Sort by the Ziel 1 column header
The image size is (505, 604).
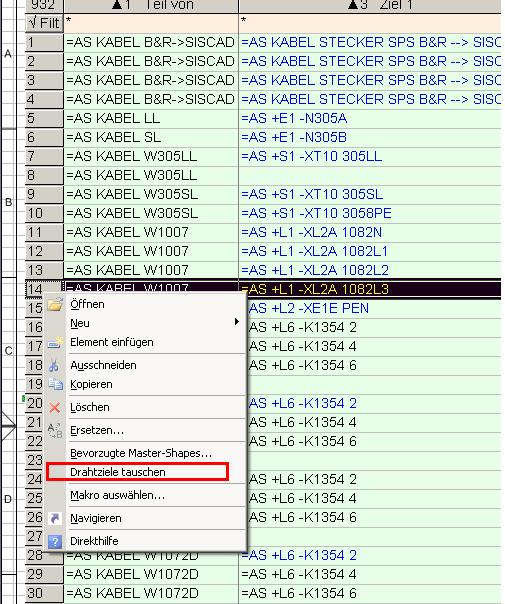(370, 5)
